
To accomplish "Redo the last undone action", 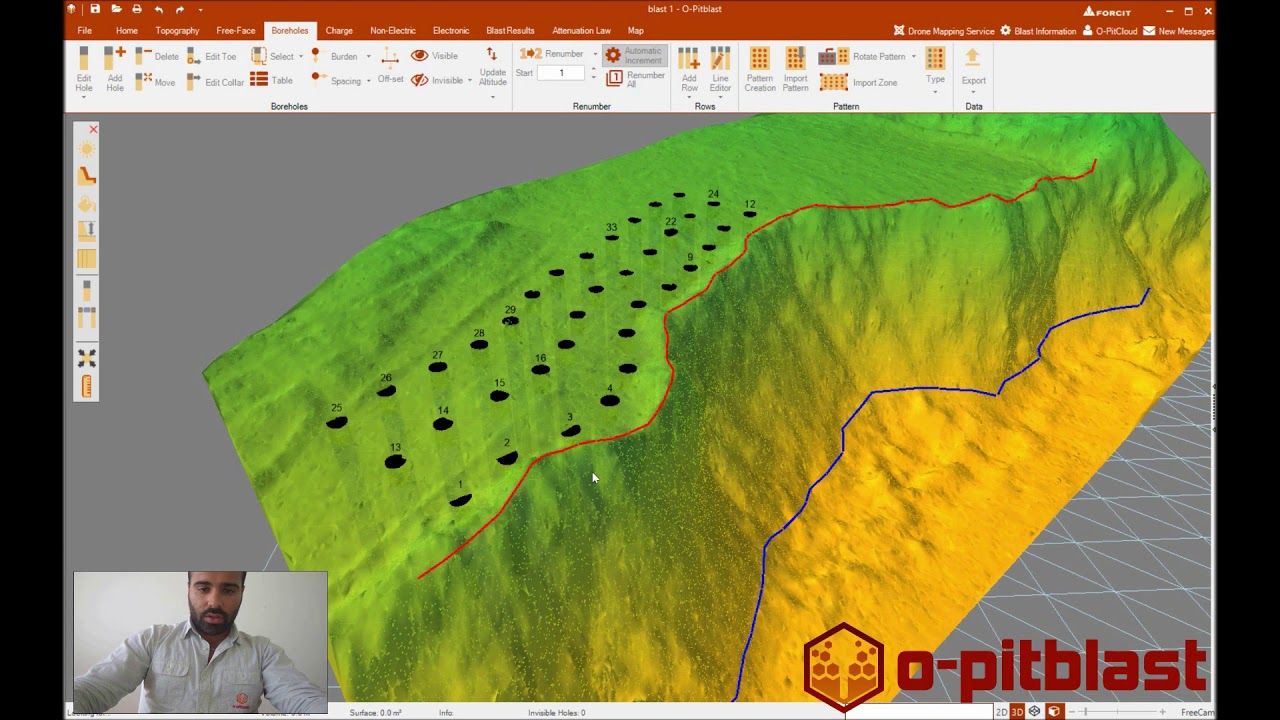I will coord(180,9).
